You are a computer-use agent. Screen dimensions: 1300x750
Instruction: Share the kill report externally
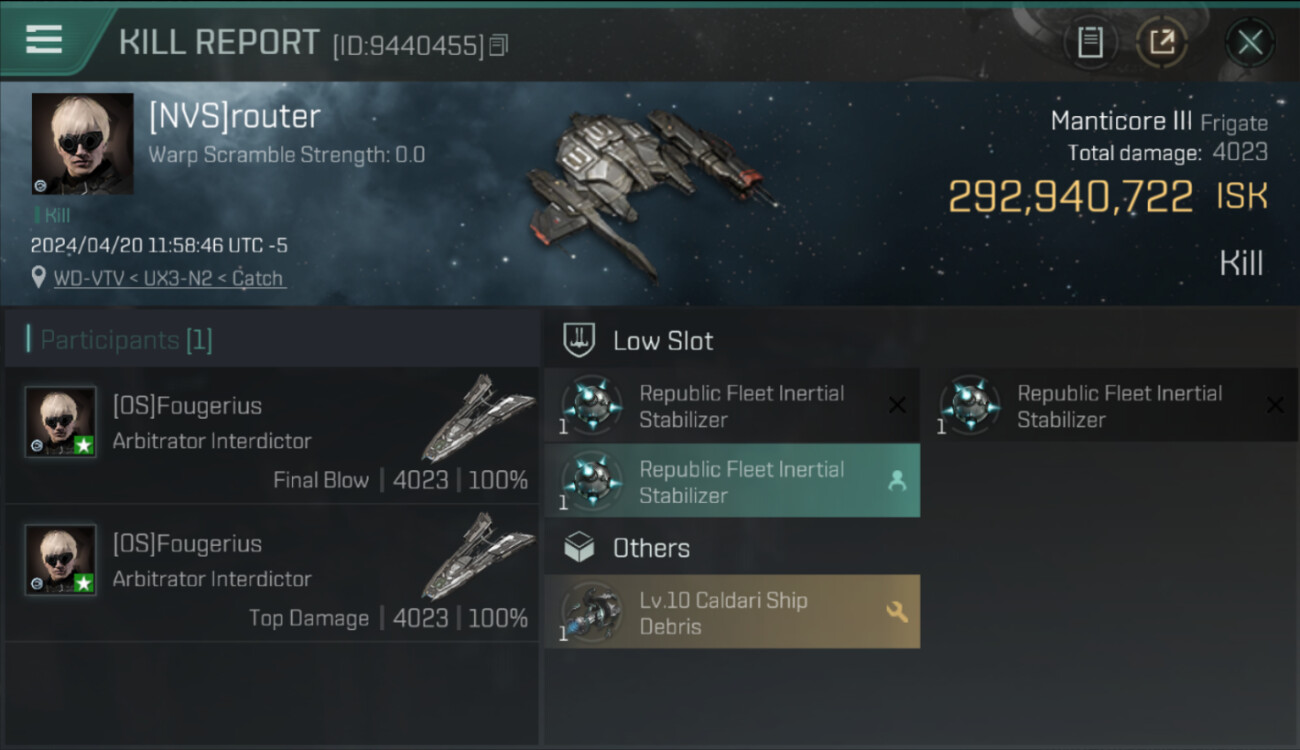(x=1162, y=42)
